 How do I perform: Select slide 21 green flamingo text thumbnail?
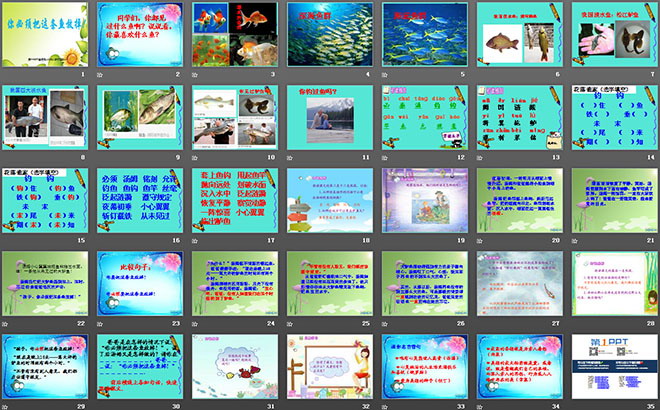615,200
